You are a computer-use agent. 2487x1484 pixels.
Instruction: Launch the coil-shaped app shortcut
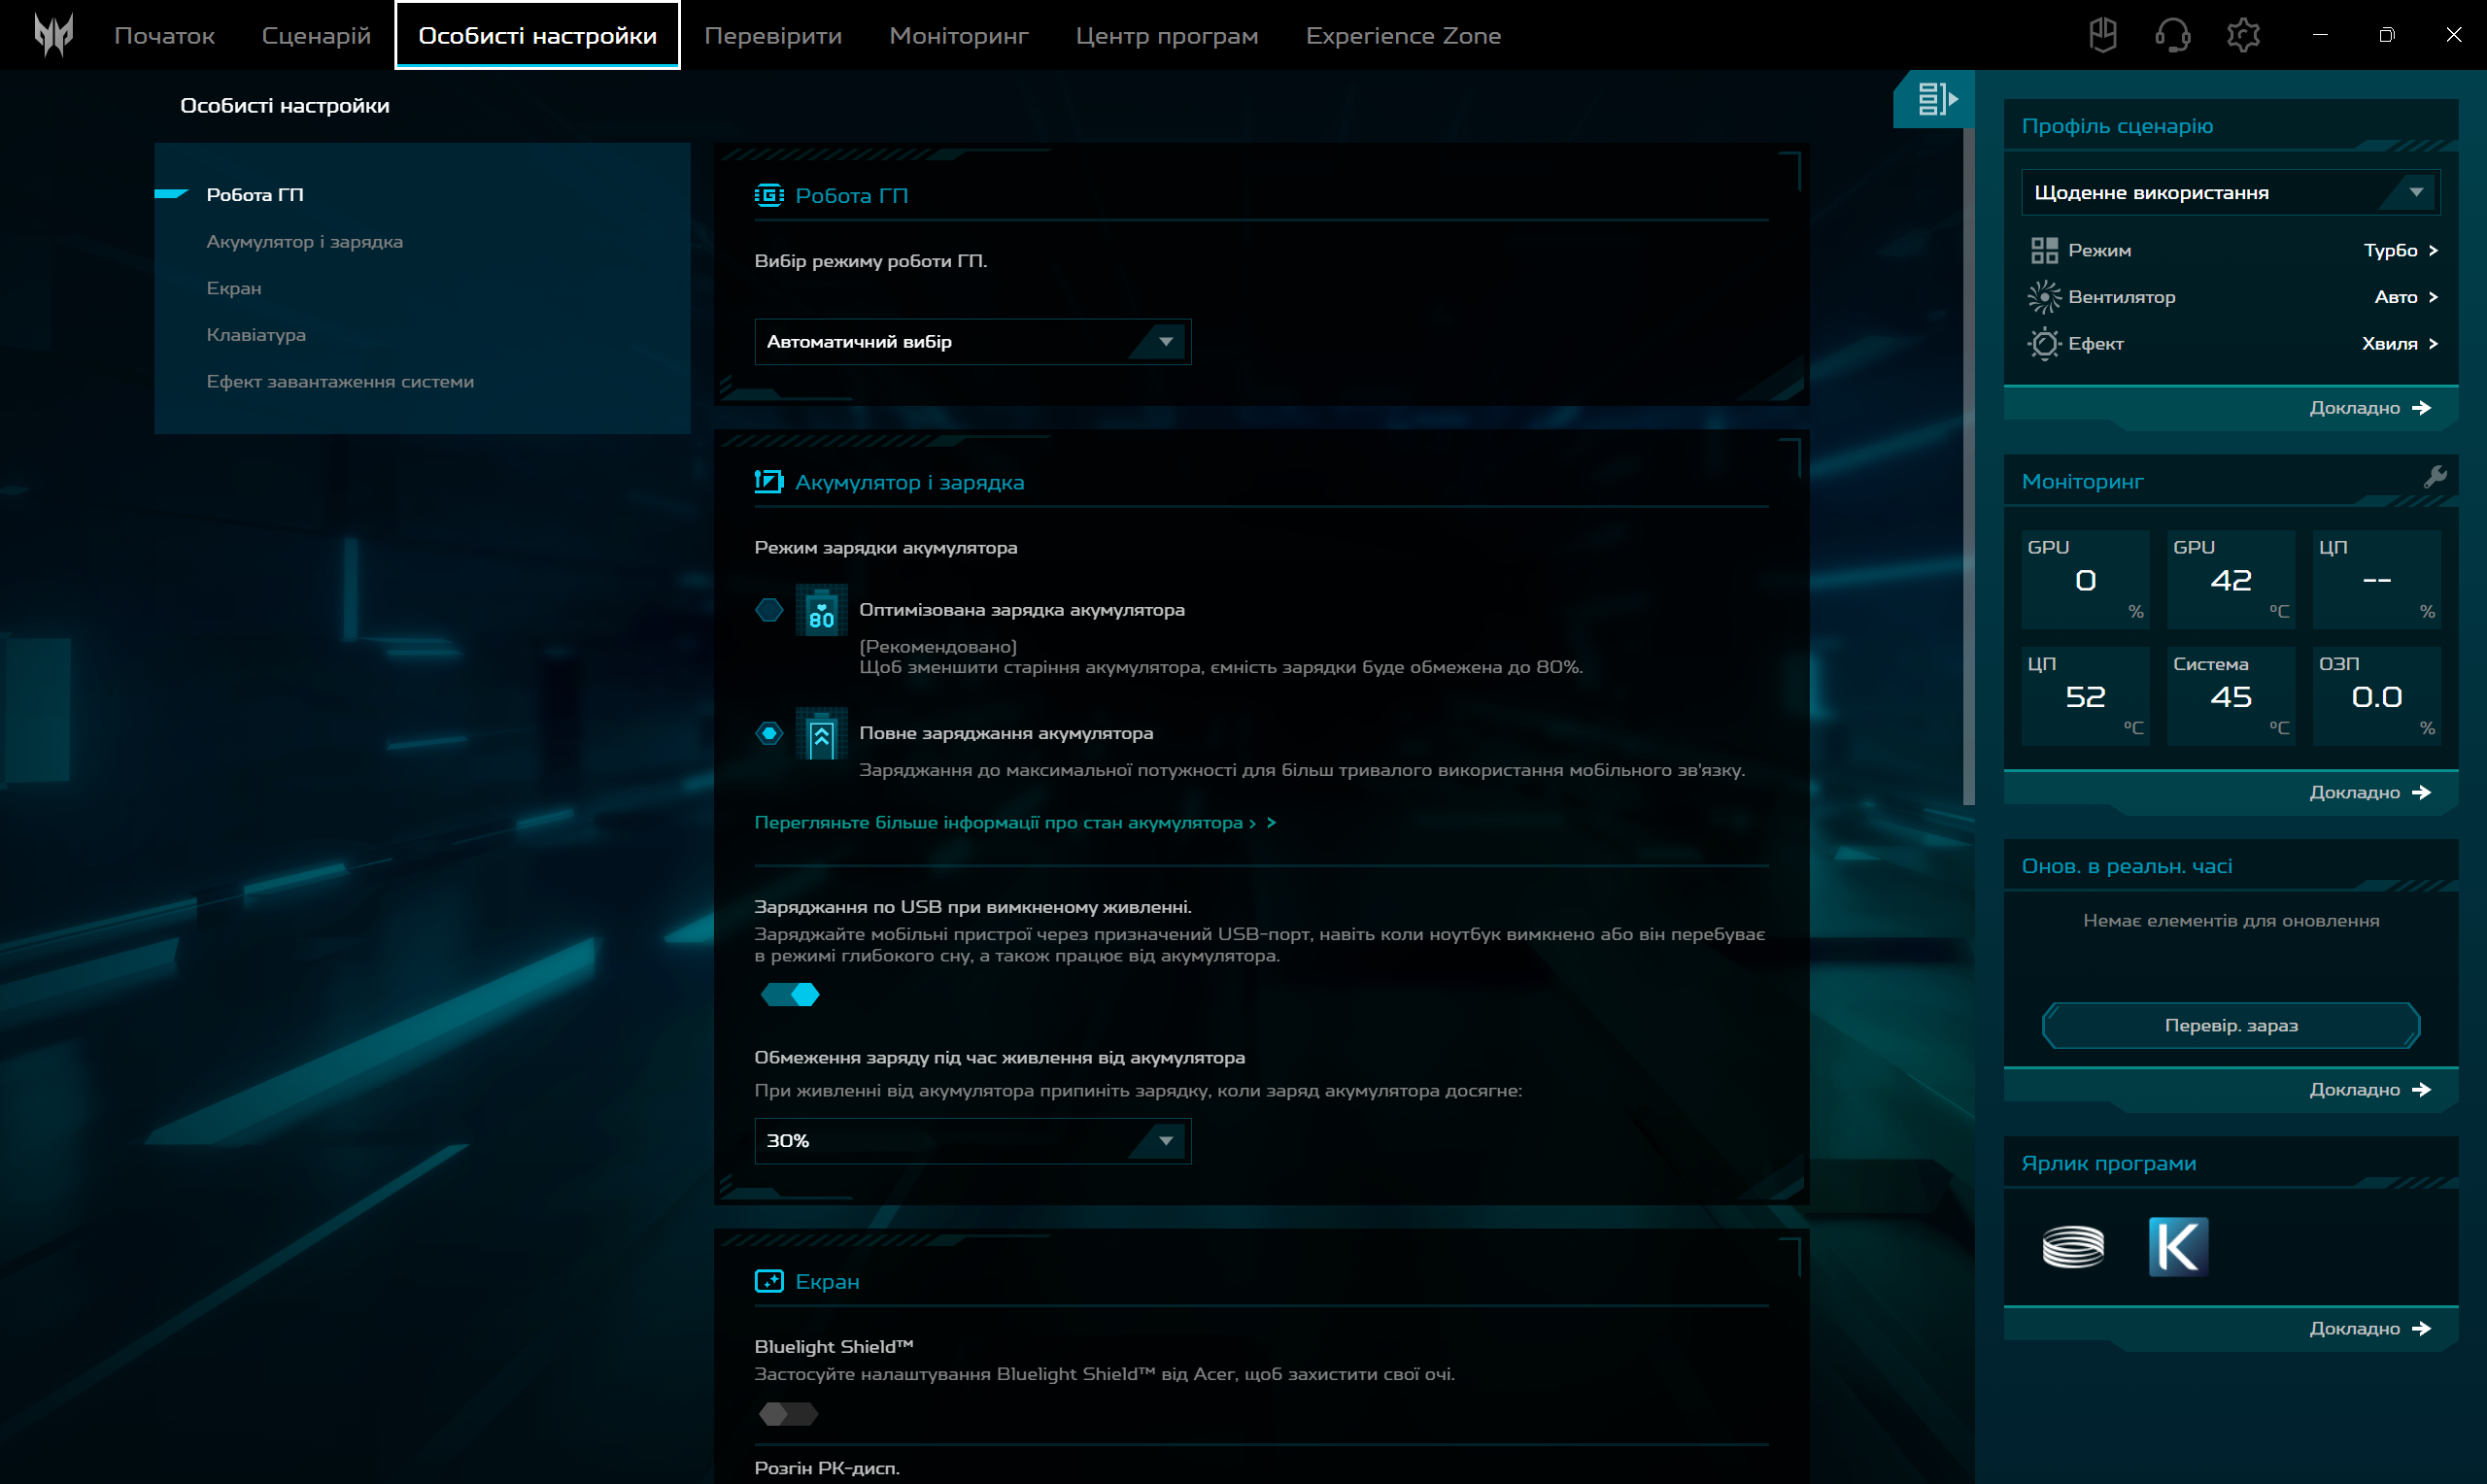pyautogui.click(x=2072, y=1246)
